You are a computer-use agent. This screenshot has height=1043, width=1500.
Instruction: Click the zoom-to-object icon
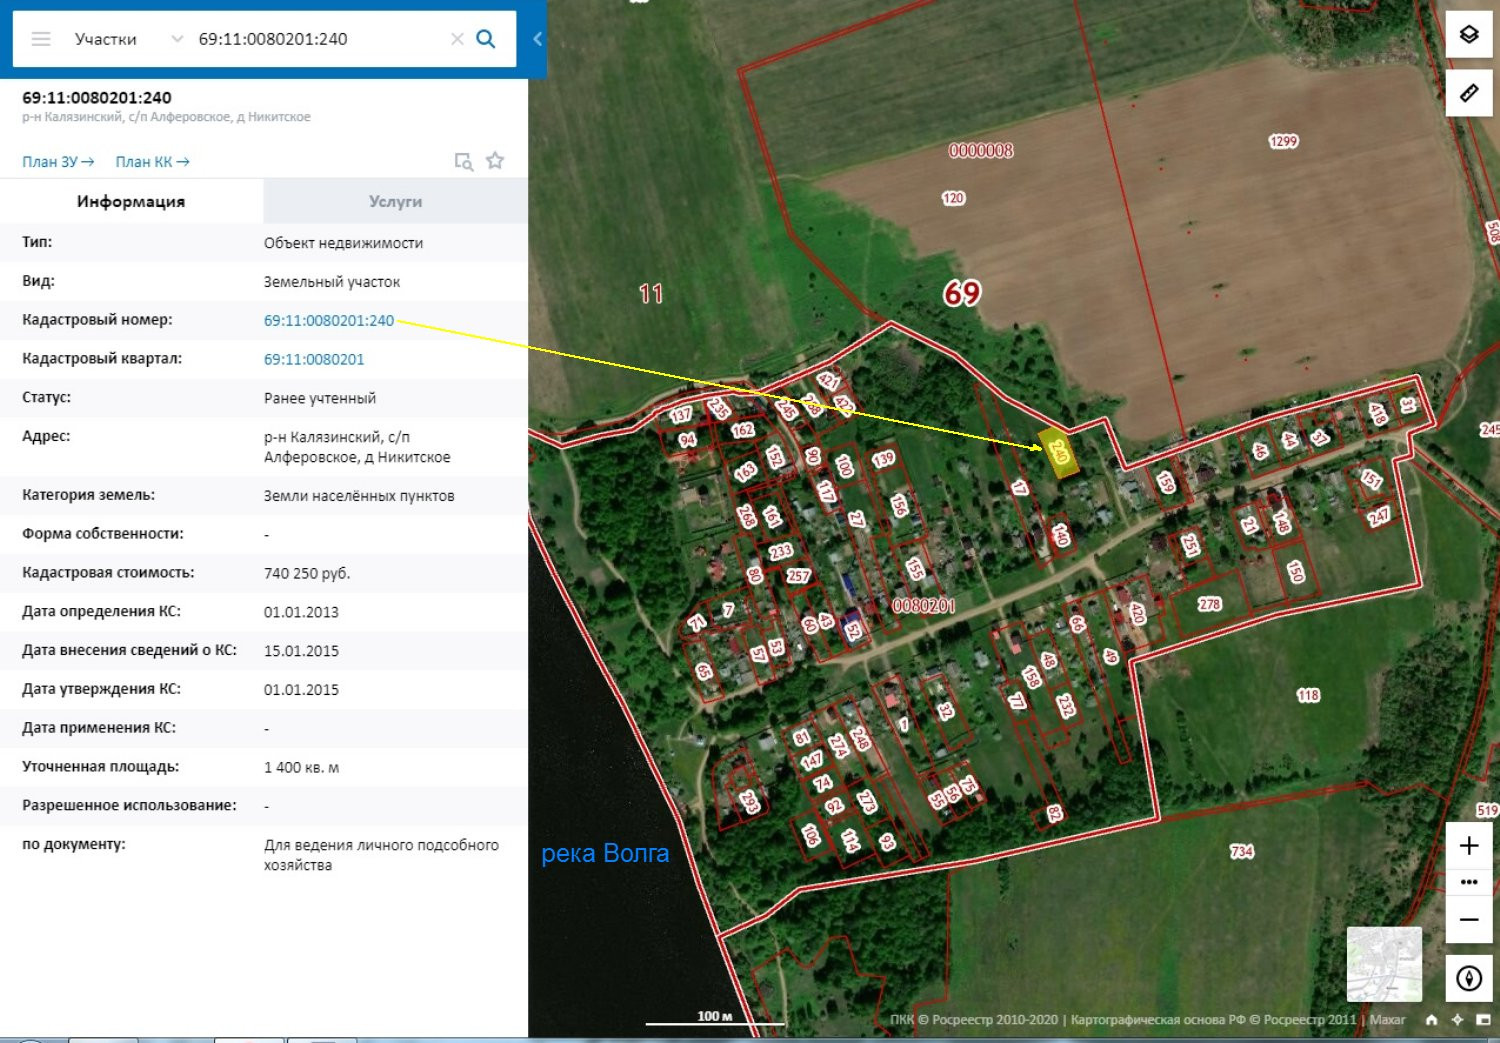tap(463, 162)
